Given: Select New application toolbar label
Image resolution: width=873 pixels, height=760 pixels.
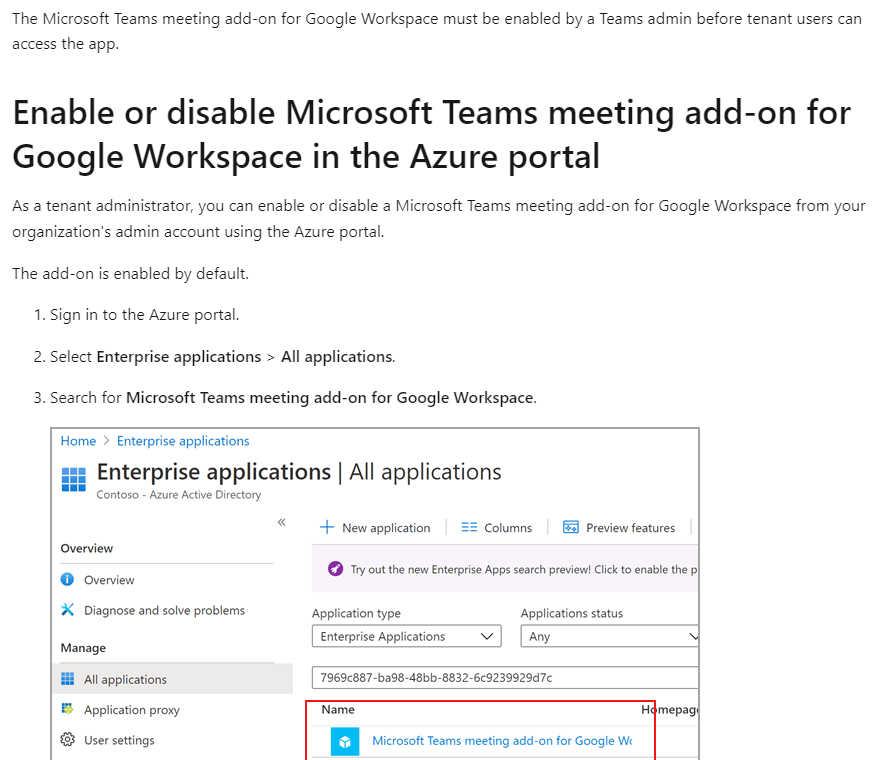Looking at the screenshot, I should pos(386,528).
